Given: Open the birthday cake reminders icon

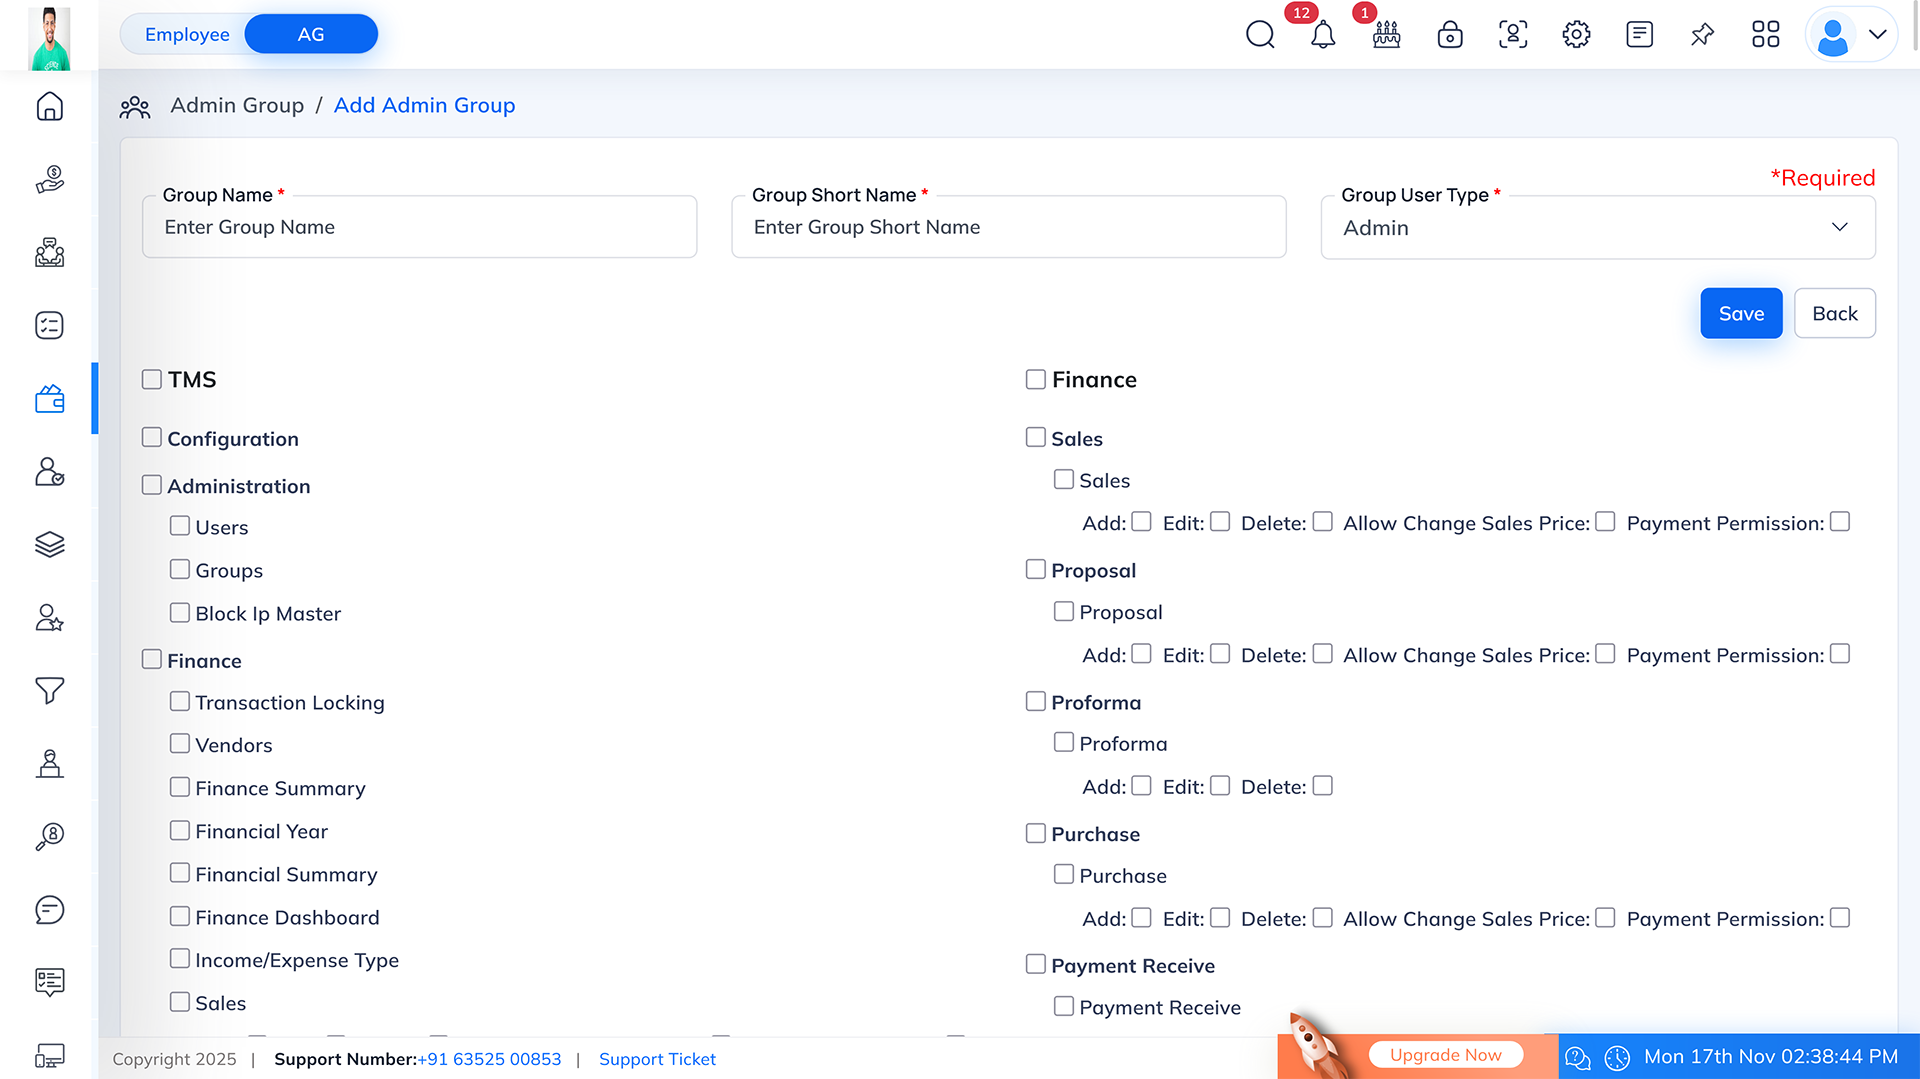Looking at the screenshot, I should 1386,35.
